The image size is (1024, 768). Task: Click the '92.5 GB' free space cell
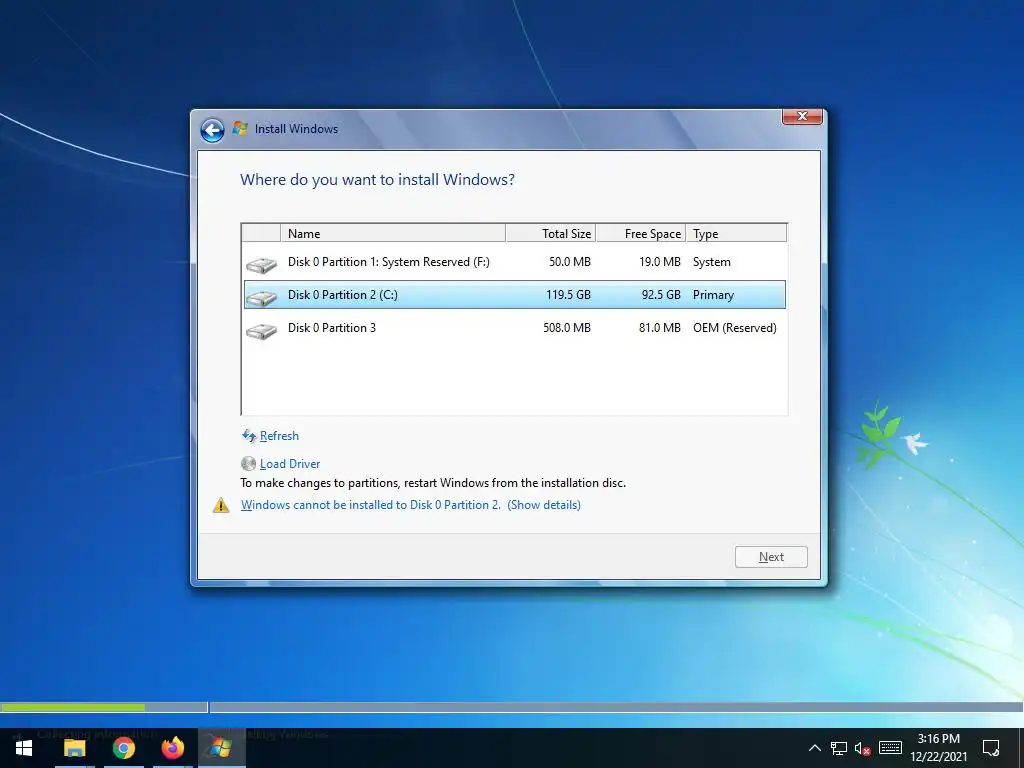click(661, 295)
